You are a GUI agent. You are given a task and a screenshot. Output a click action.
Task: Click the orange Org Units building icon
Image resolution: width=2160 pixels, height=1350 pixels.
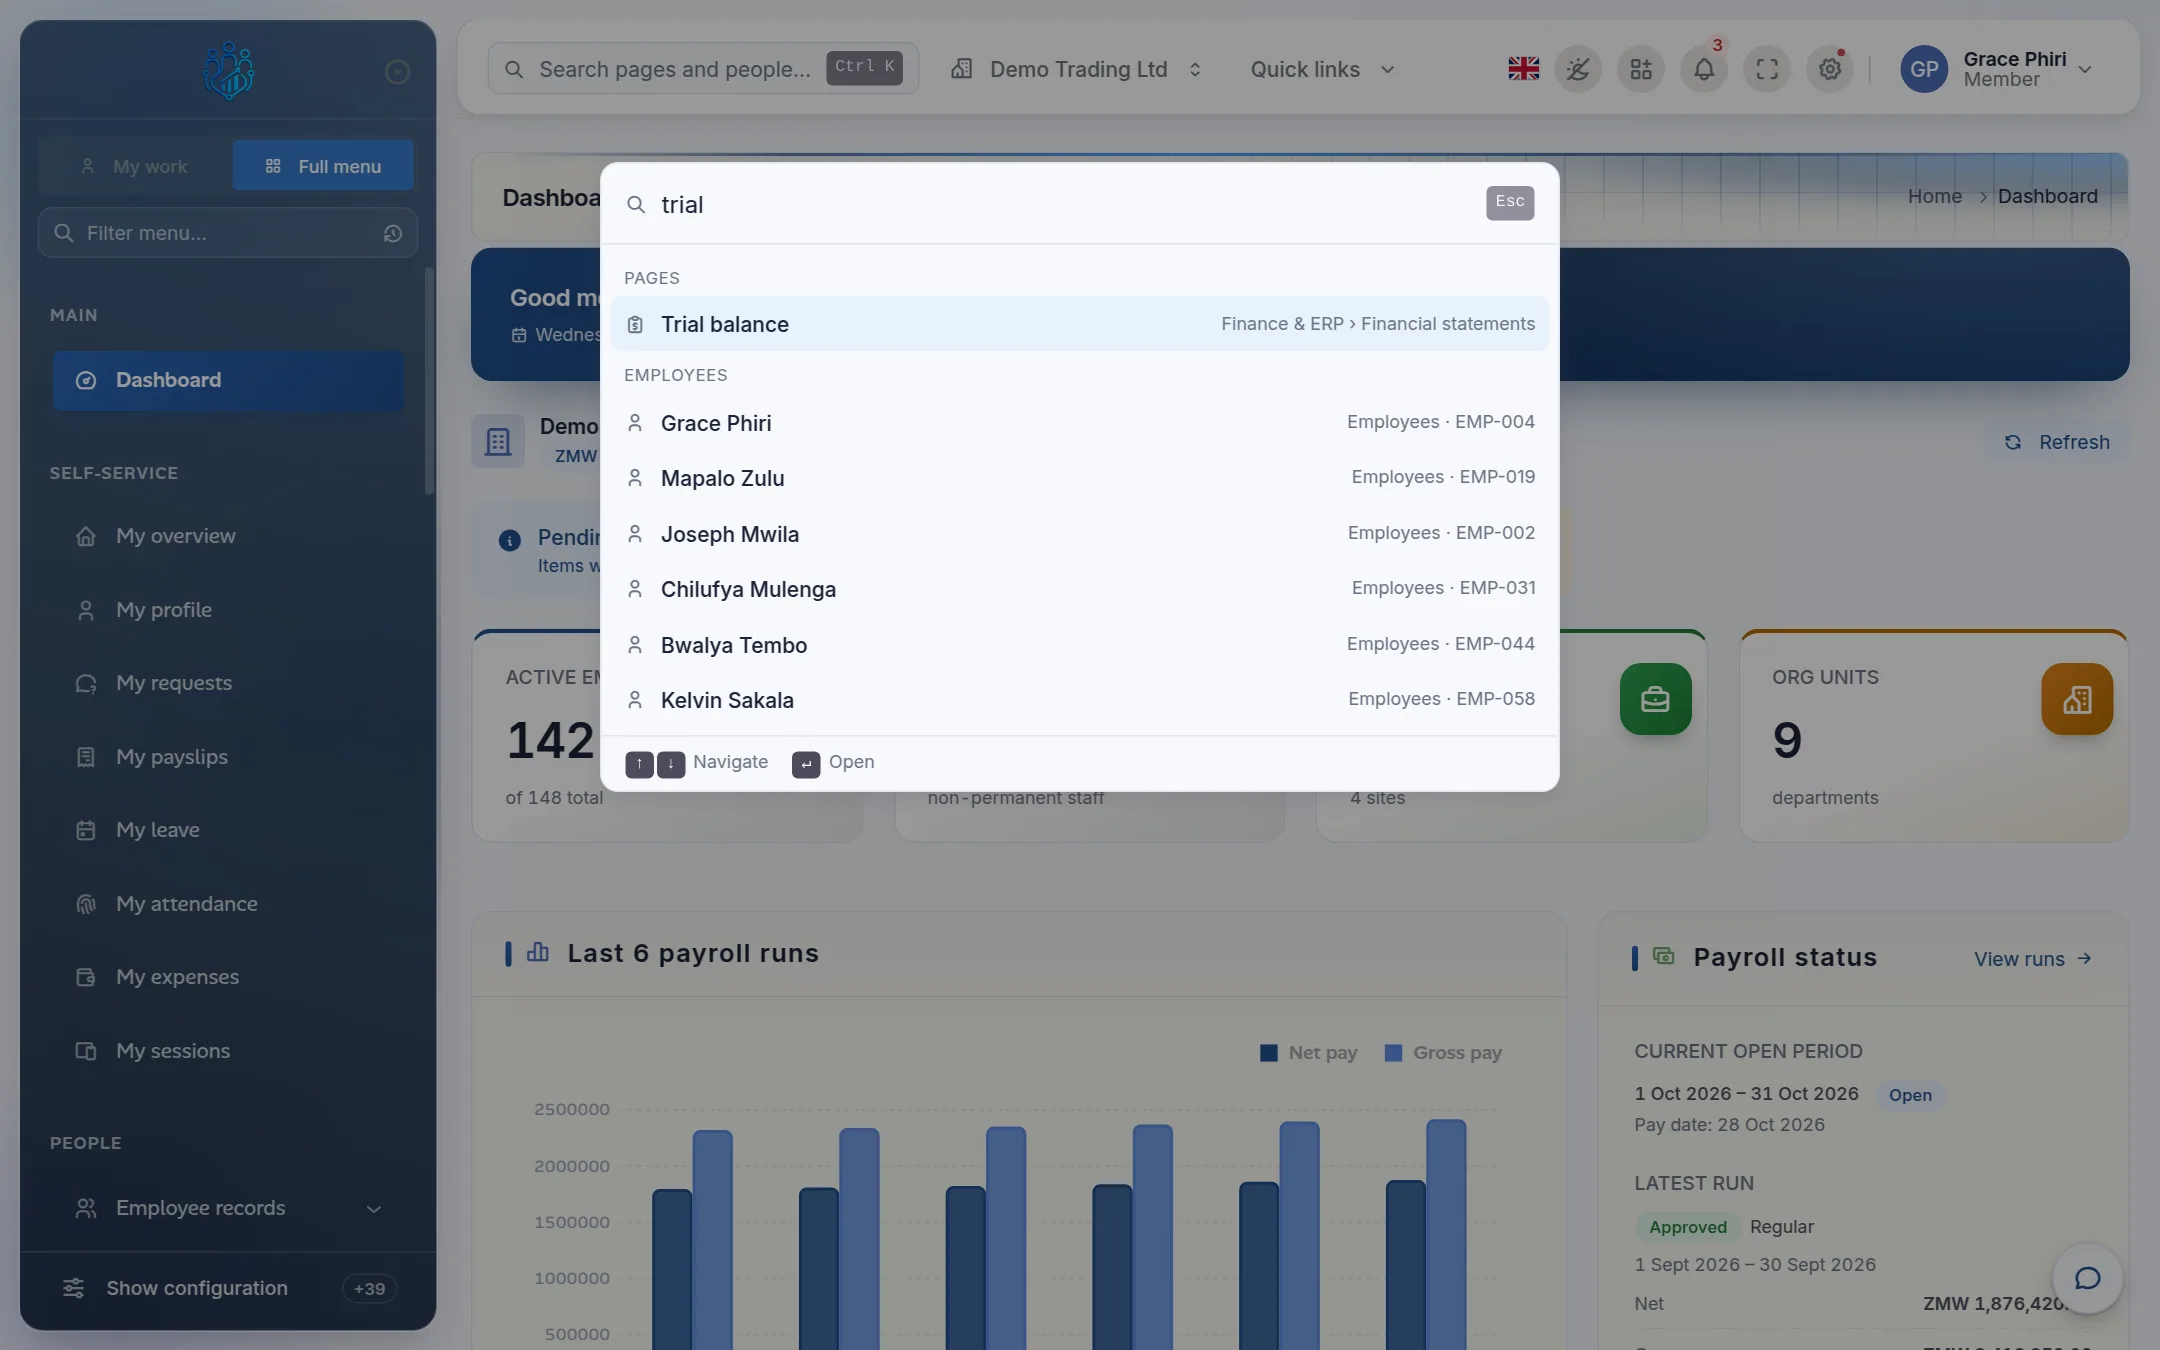coord(2077,699)
